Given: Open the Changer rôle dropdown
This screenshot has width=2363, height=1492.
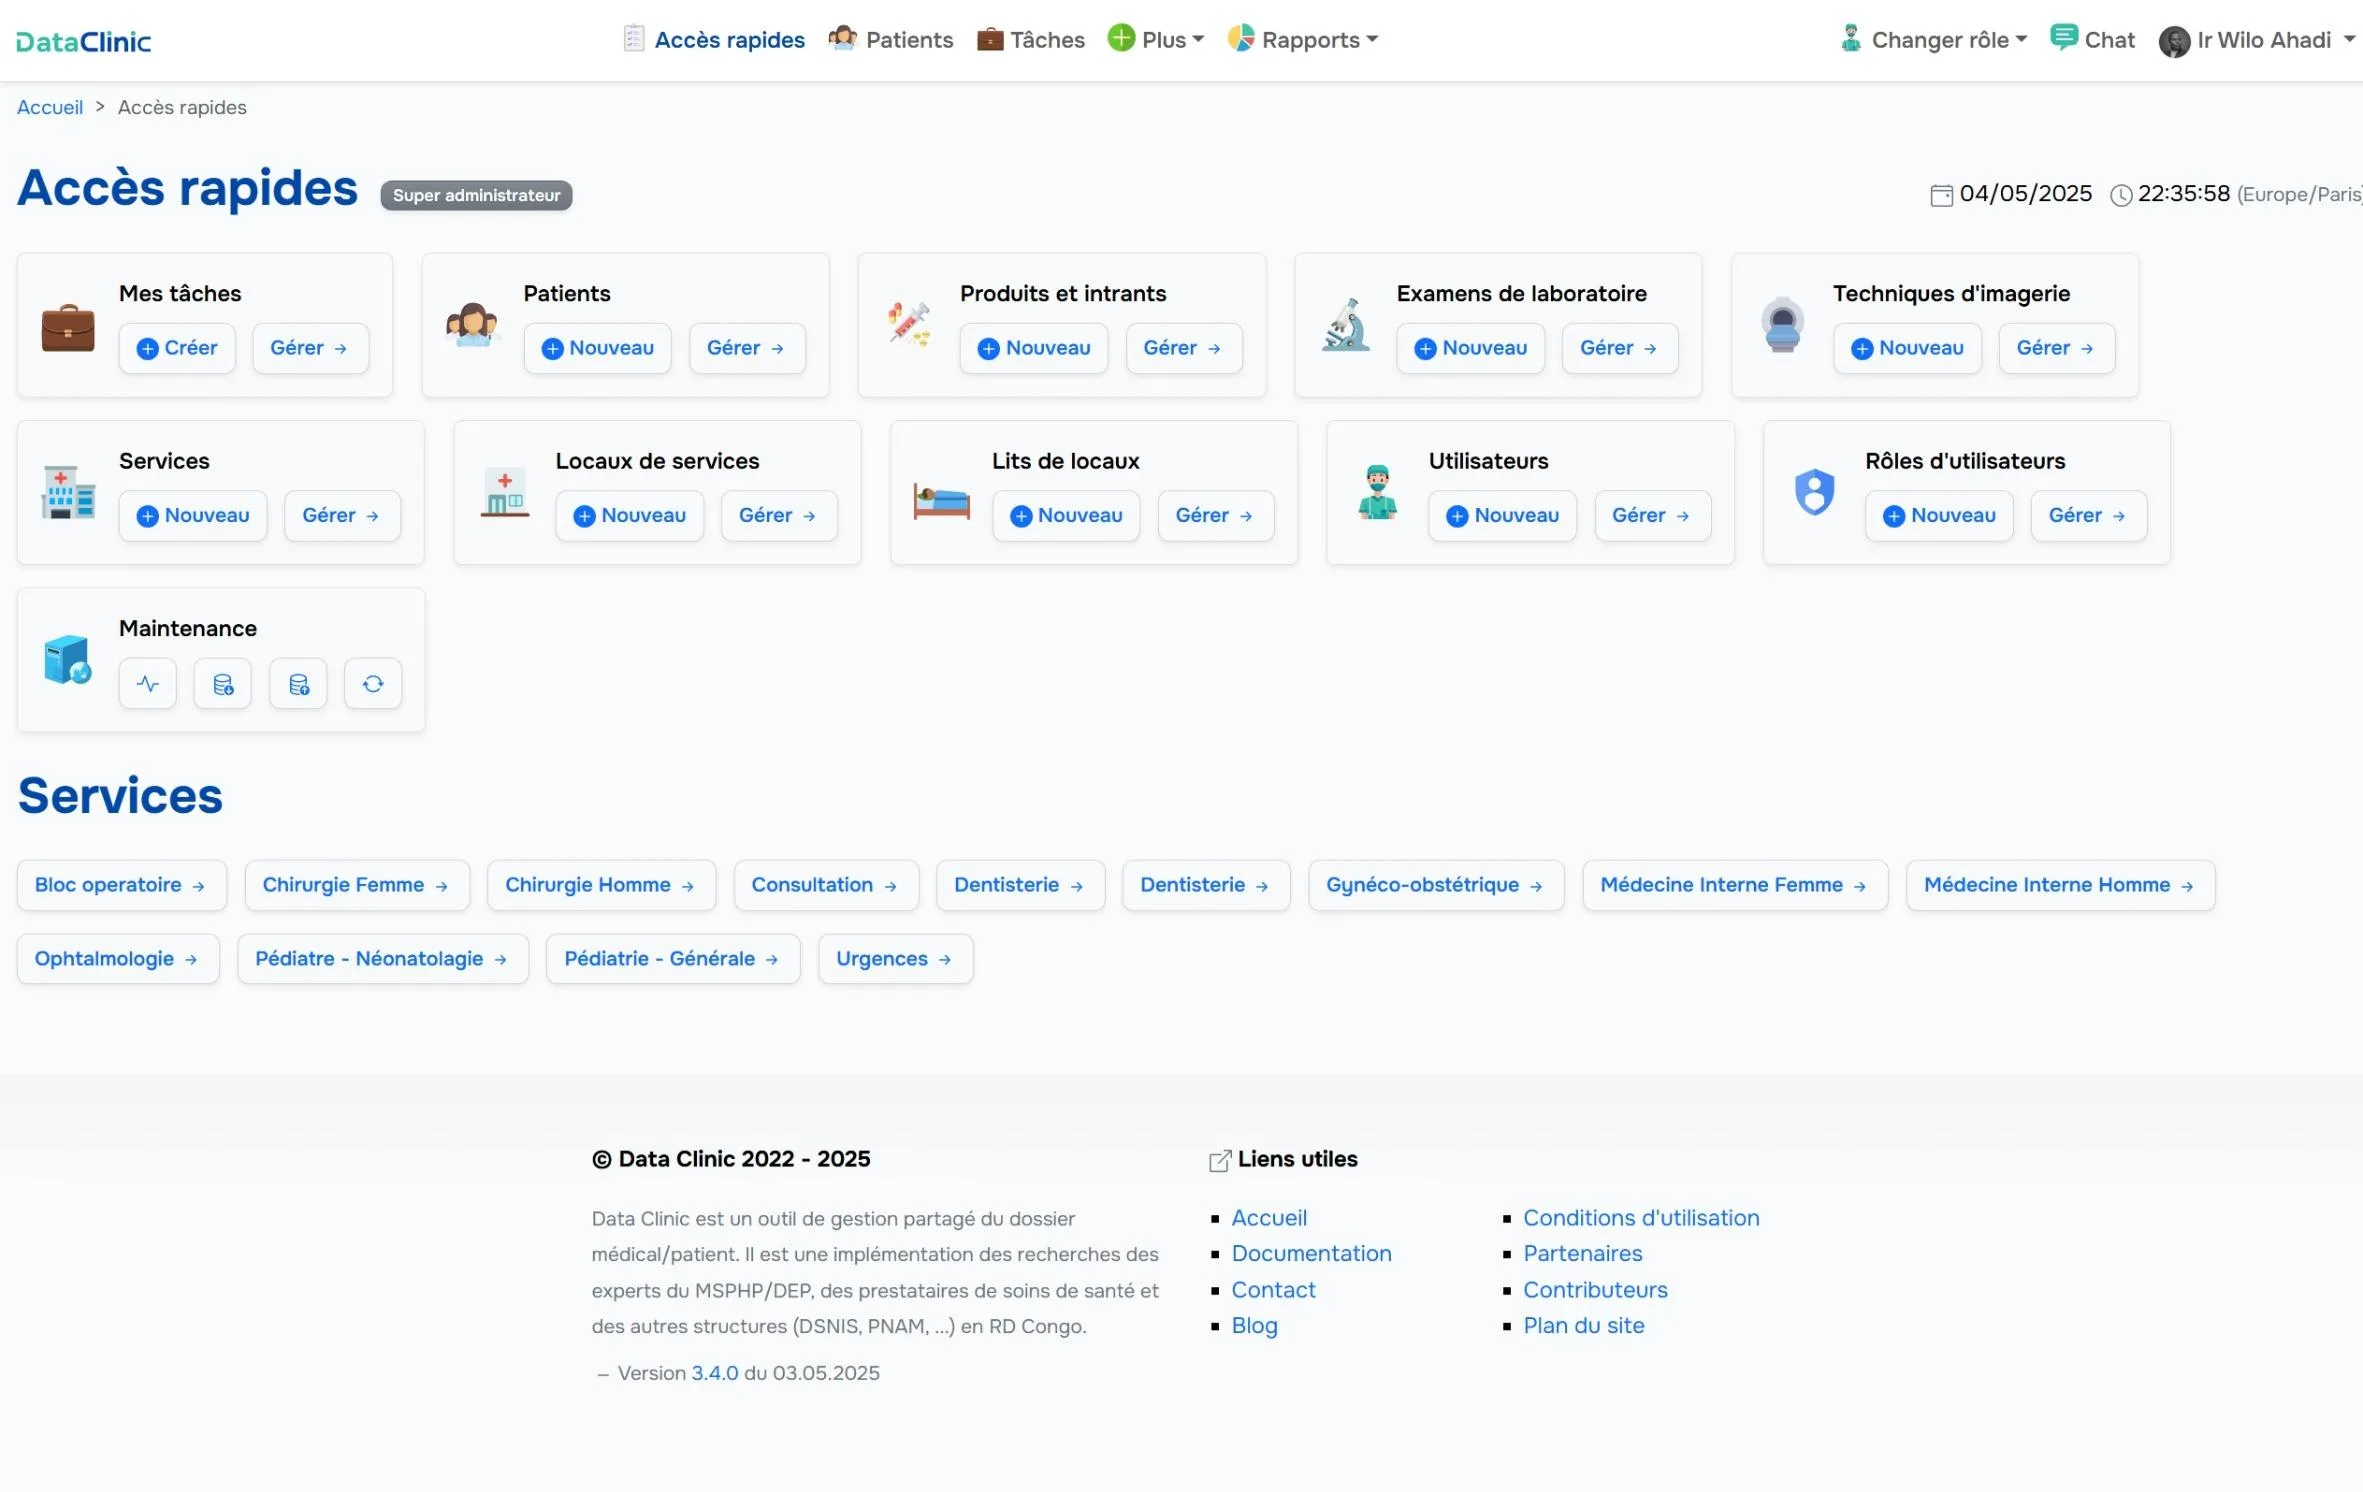Looking at the screenshot, I should click(1934, 39).
